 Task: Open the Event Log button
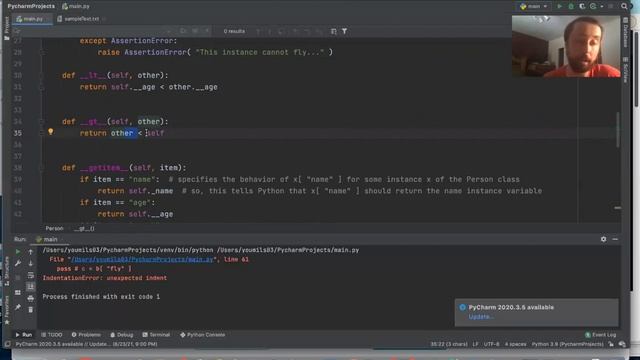tap(600, 335)
